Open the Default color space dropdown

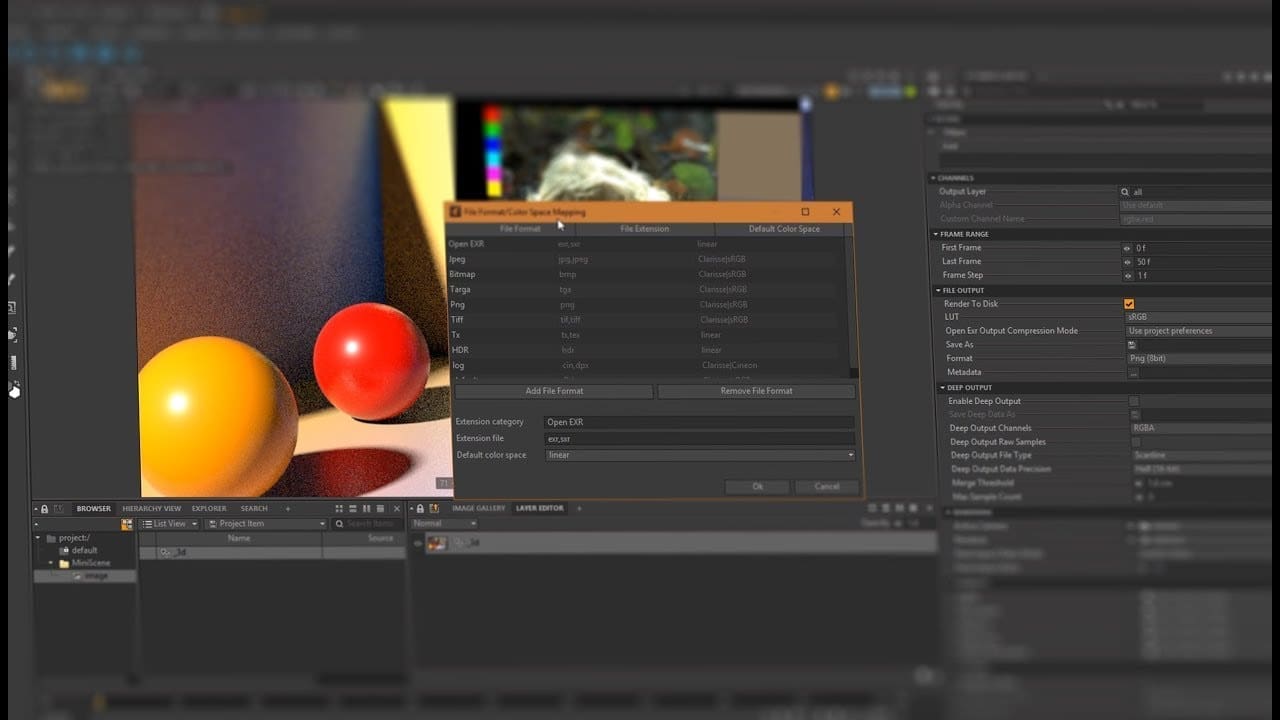click(699, 455)
